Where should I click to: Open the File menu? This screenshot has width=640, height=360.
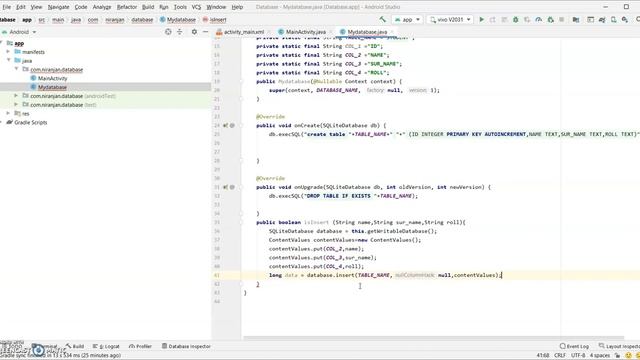7,7
